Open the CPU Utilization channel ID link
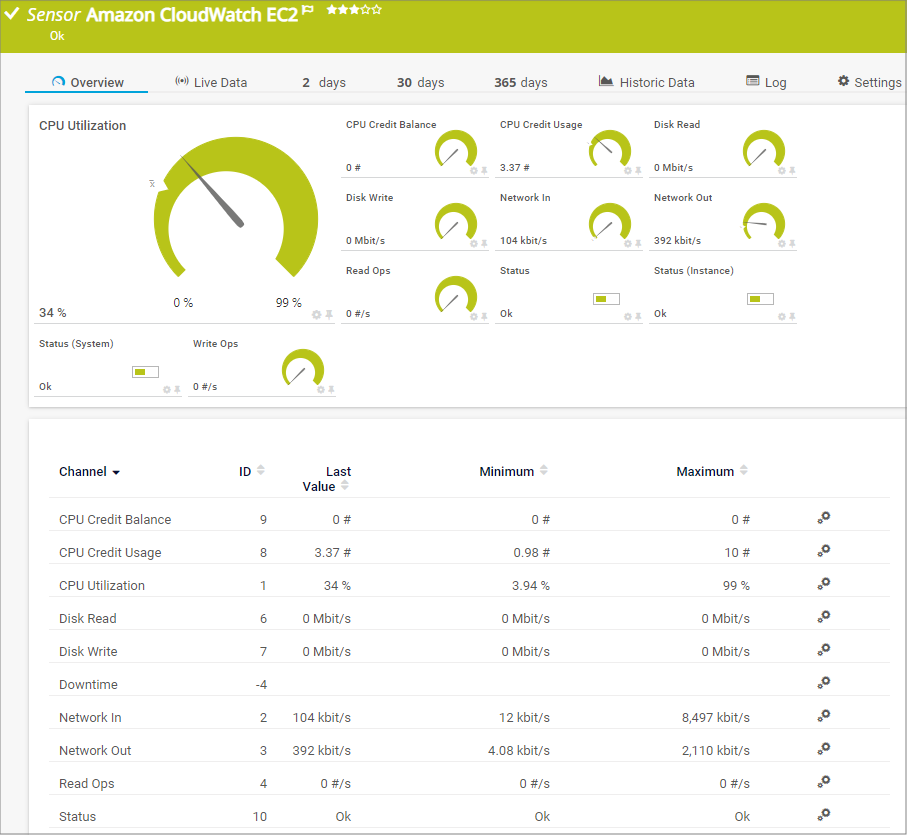This screenshot has height=835, width=907. tap(263, 583)
